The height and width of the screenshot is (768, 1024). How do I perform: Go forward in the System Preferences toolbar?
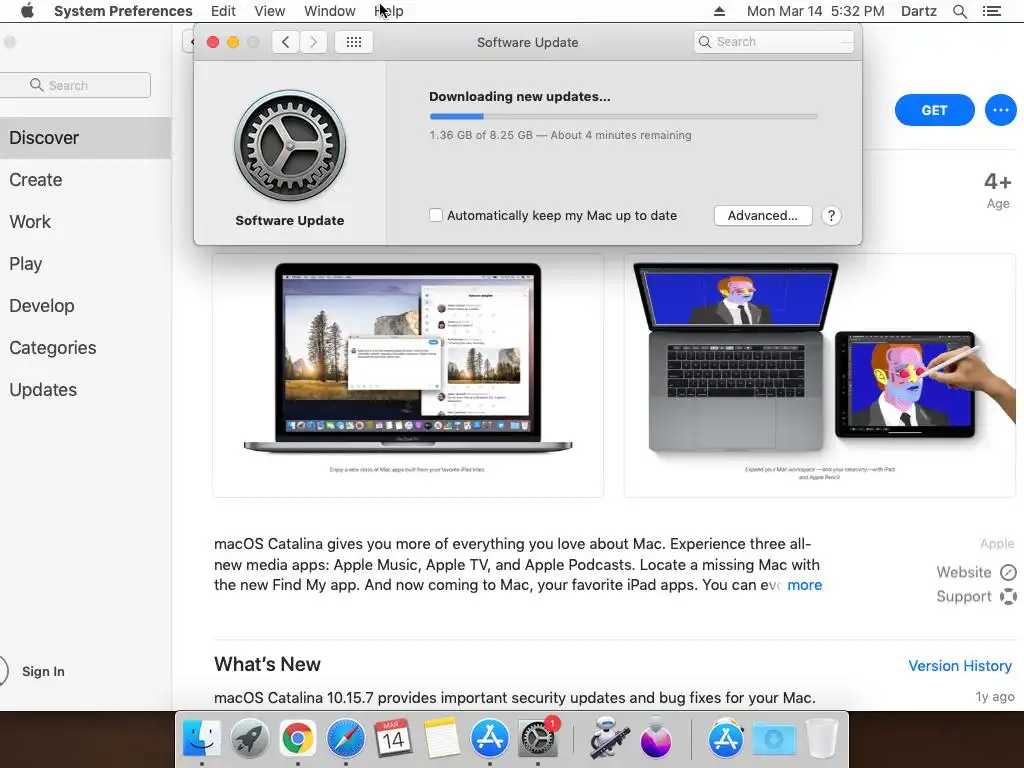(313, 42)
